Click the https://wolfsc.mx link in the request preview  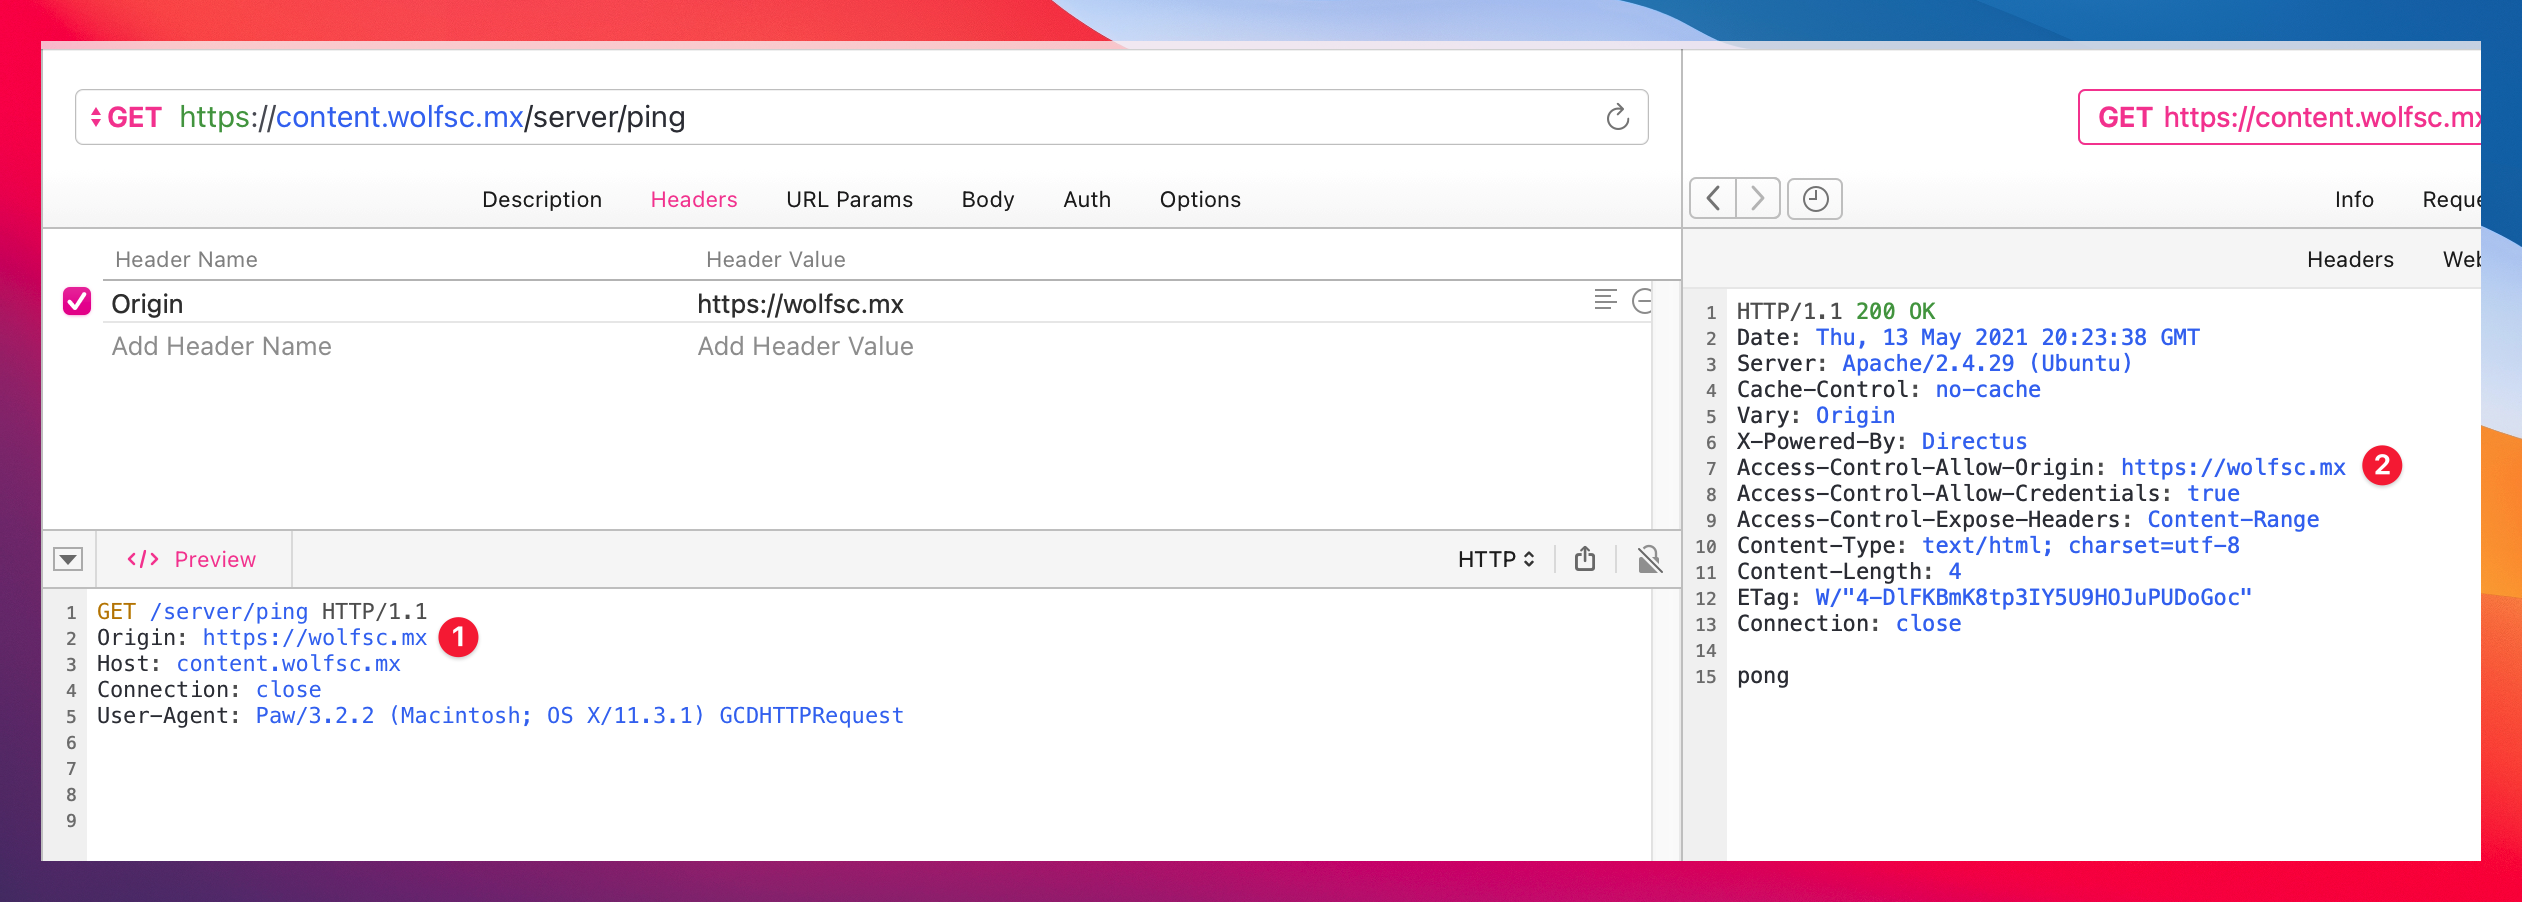[315, 637]
